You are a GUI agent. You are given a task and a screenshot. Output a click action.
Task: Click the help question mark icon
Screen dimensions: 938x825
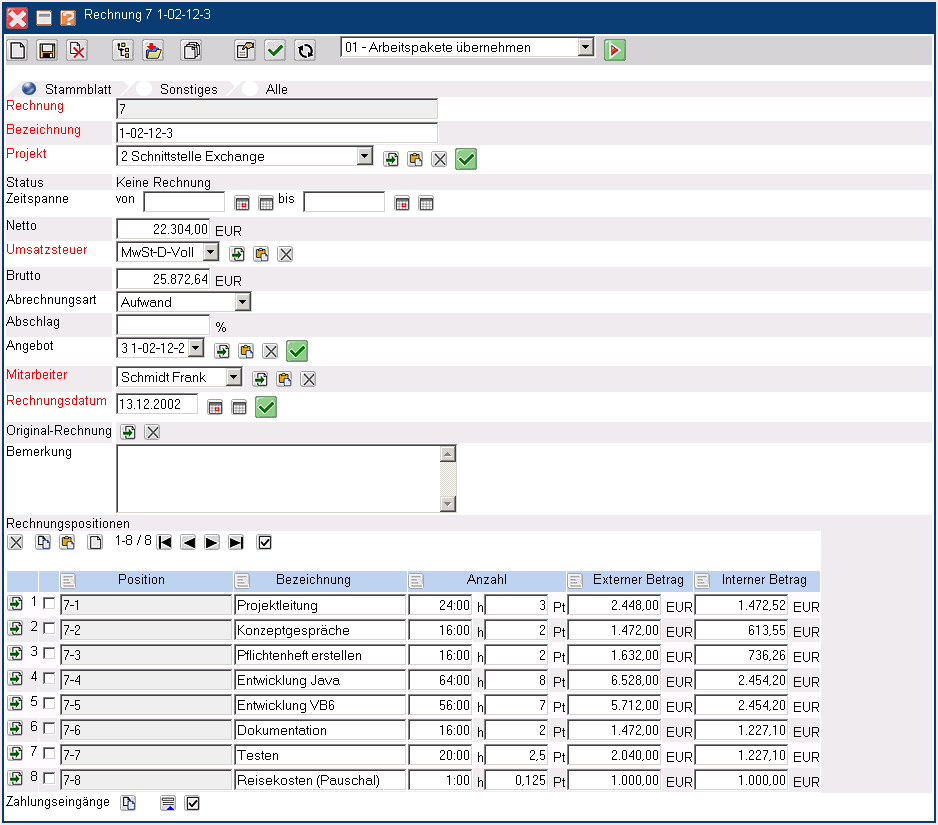coord(68,18)
